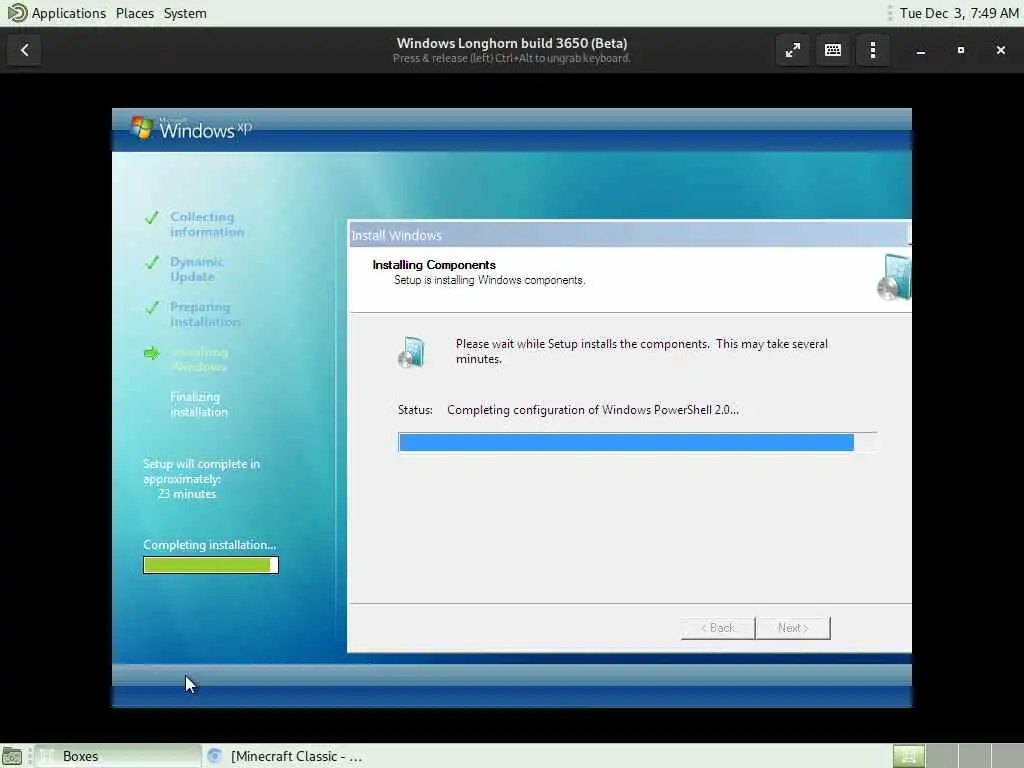Click the PowerShell 2.0 status text
Screen dimensions: 1024x768
click(x=593, y=410)
